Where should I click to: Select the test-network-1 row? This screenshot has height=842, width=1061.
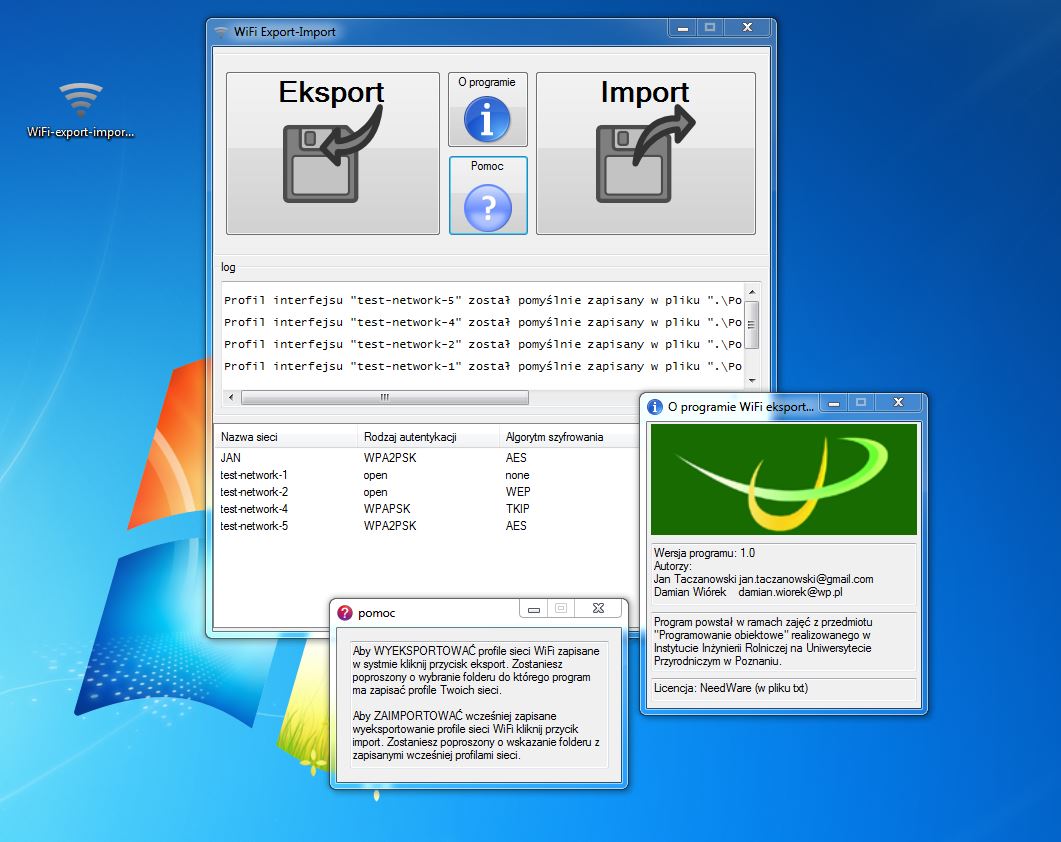426,475
